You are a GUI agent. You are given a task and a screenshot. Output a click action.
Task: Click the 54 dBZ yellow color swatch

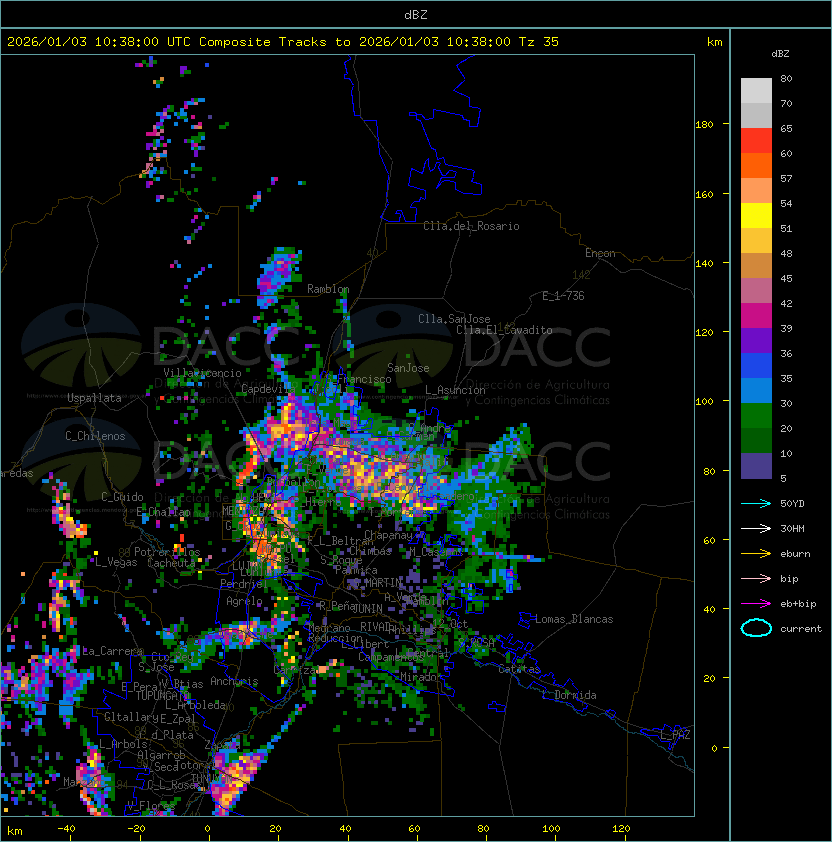point(756,215)
